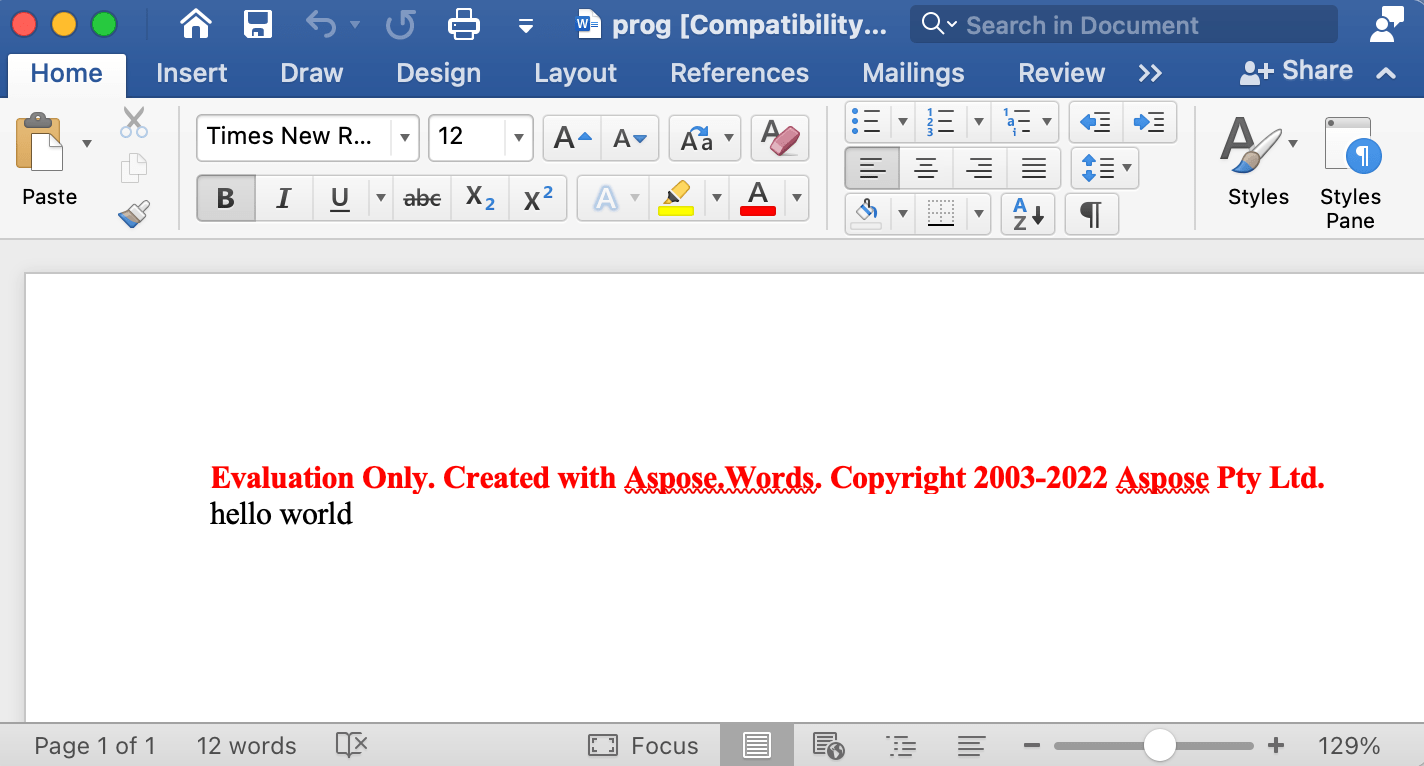The width and height of the screenshot is (1424, 766).
Task: Click the Cut (scissors) icon
Action: point(133,122)
